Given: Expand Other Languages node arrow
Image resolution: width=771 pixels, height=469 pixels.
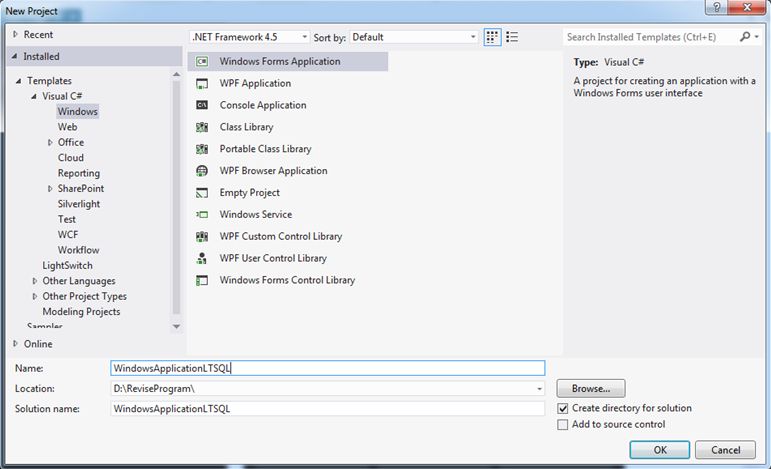Looking at the screenshot, I should pos(34,281).
